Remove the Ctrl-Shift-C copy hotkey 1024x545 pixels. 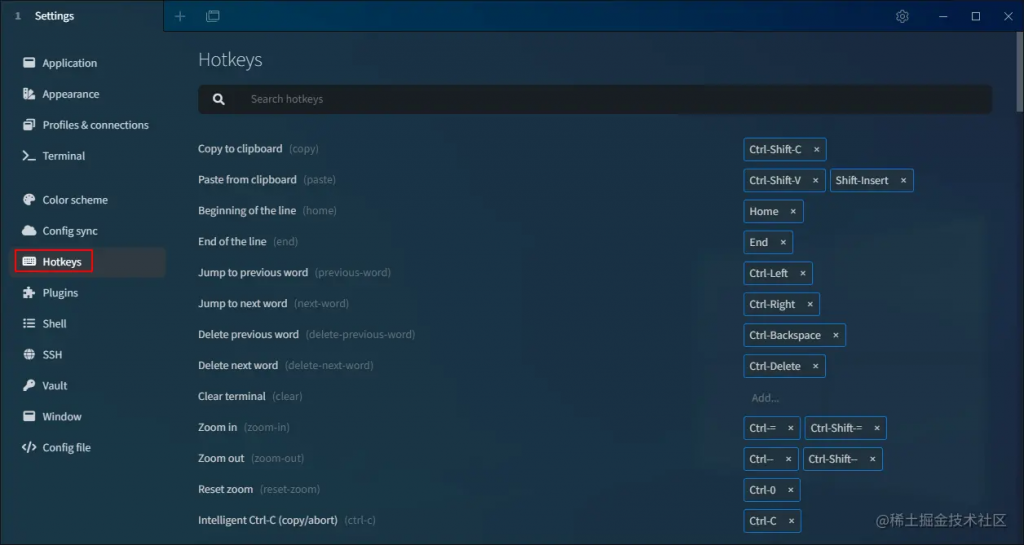(816, 149)
